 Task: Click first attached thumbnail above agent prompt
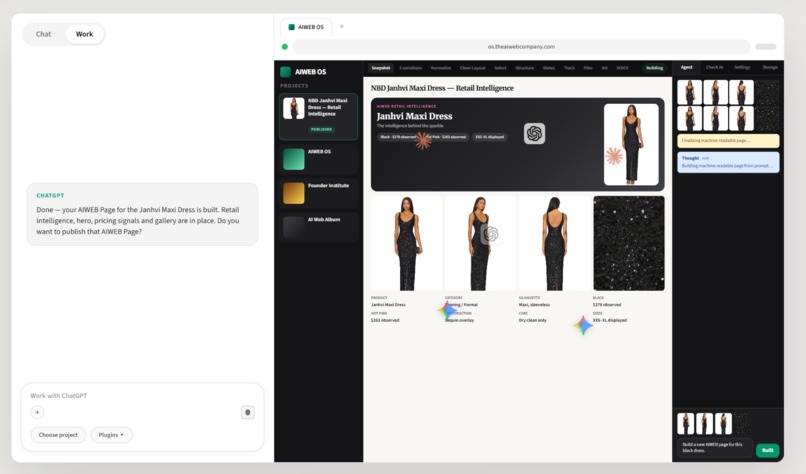[685, 424]
